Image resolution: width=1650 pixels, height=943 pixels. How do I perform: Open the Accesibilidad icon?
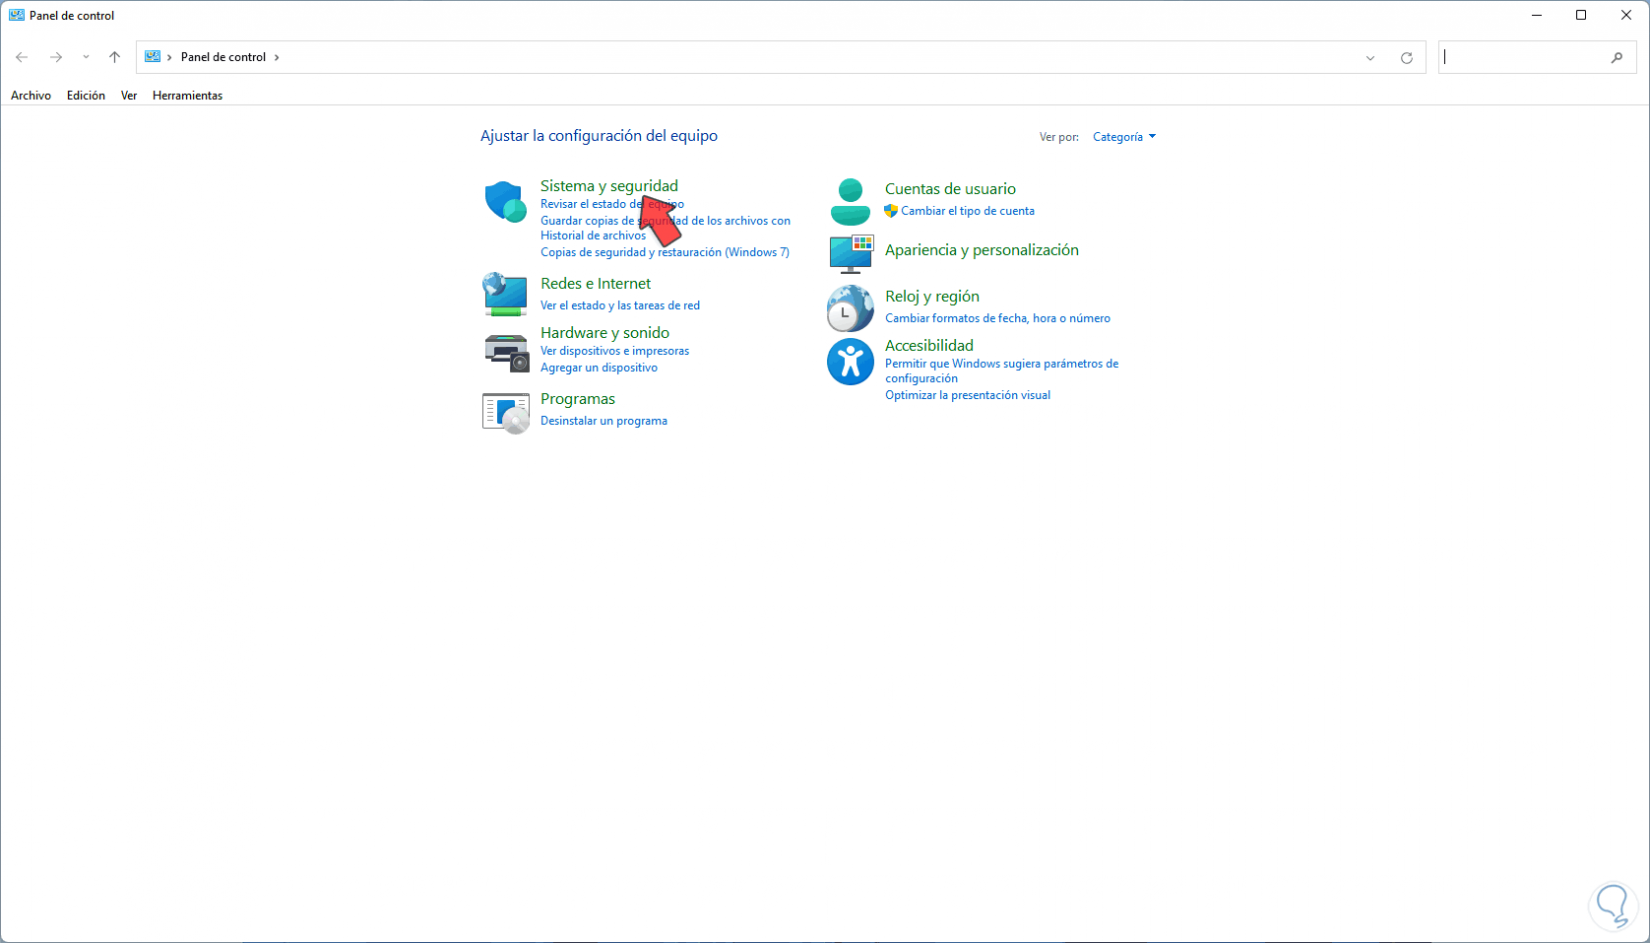[850, 361]
